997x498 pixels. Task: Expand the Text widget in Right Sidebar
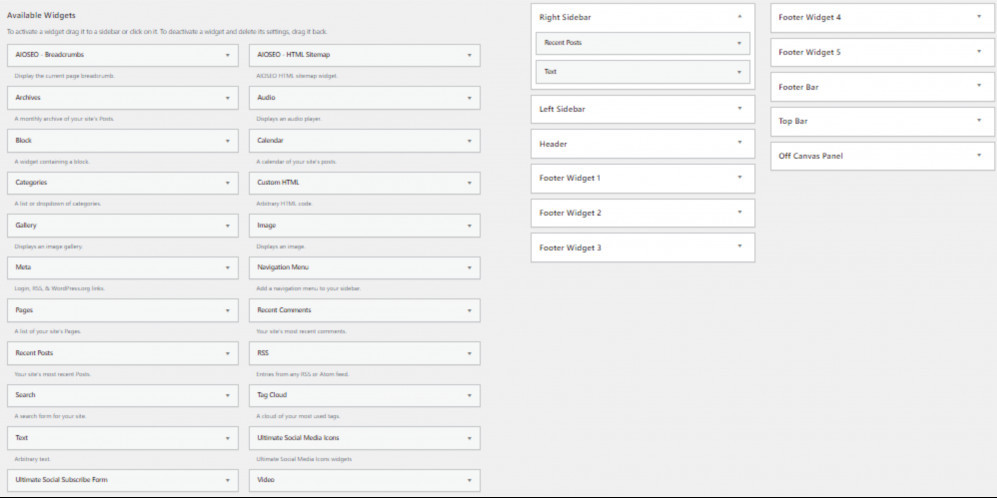(643, 72)
